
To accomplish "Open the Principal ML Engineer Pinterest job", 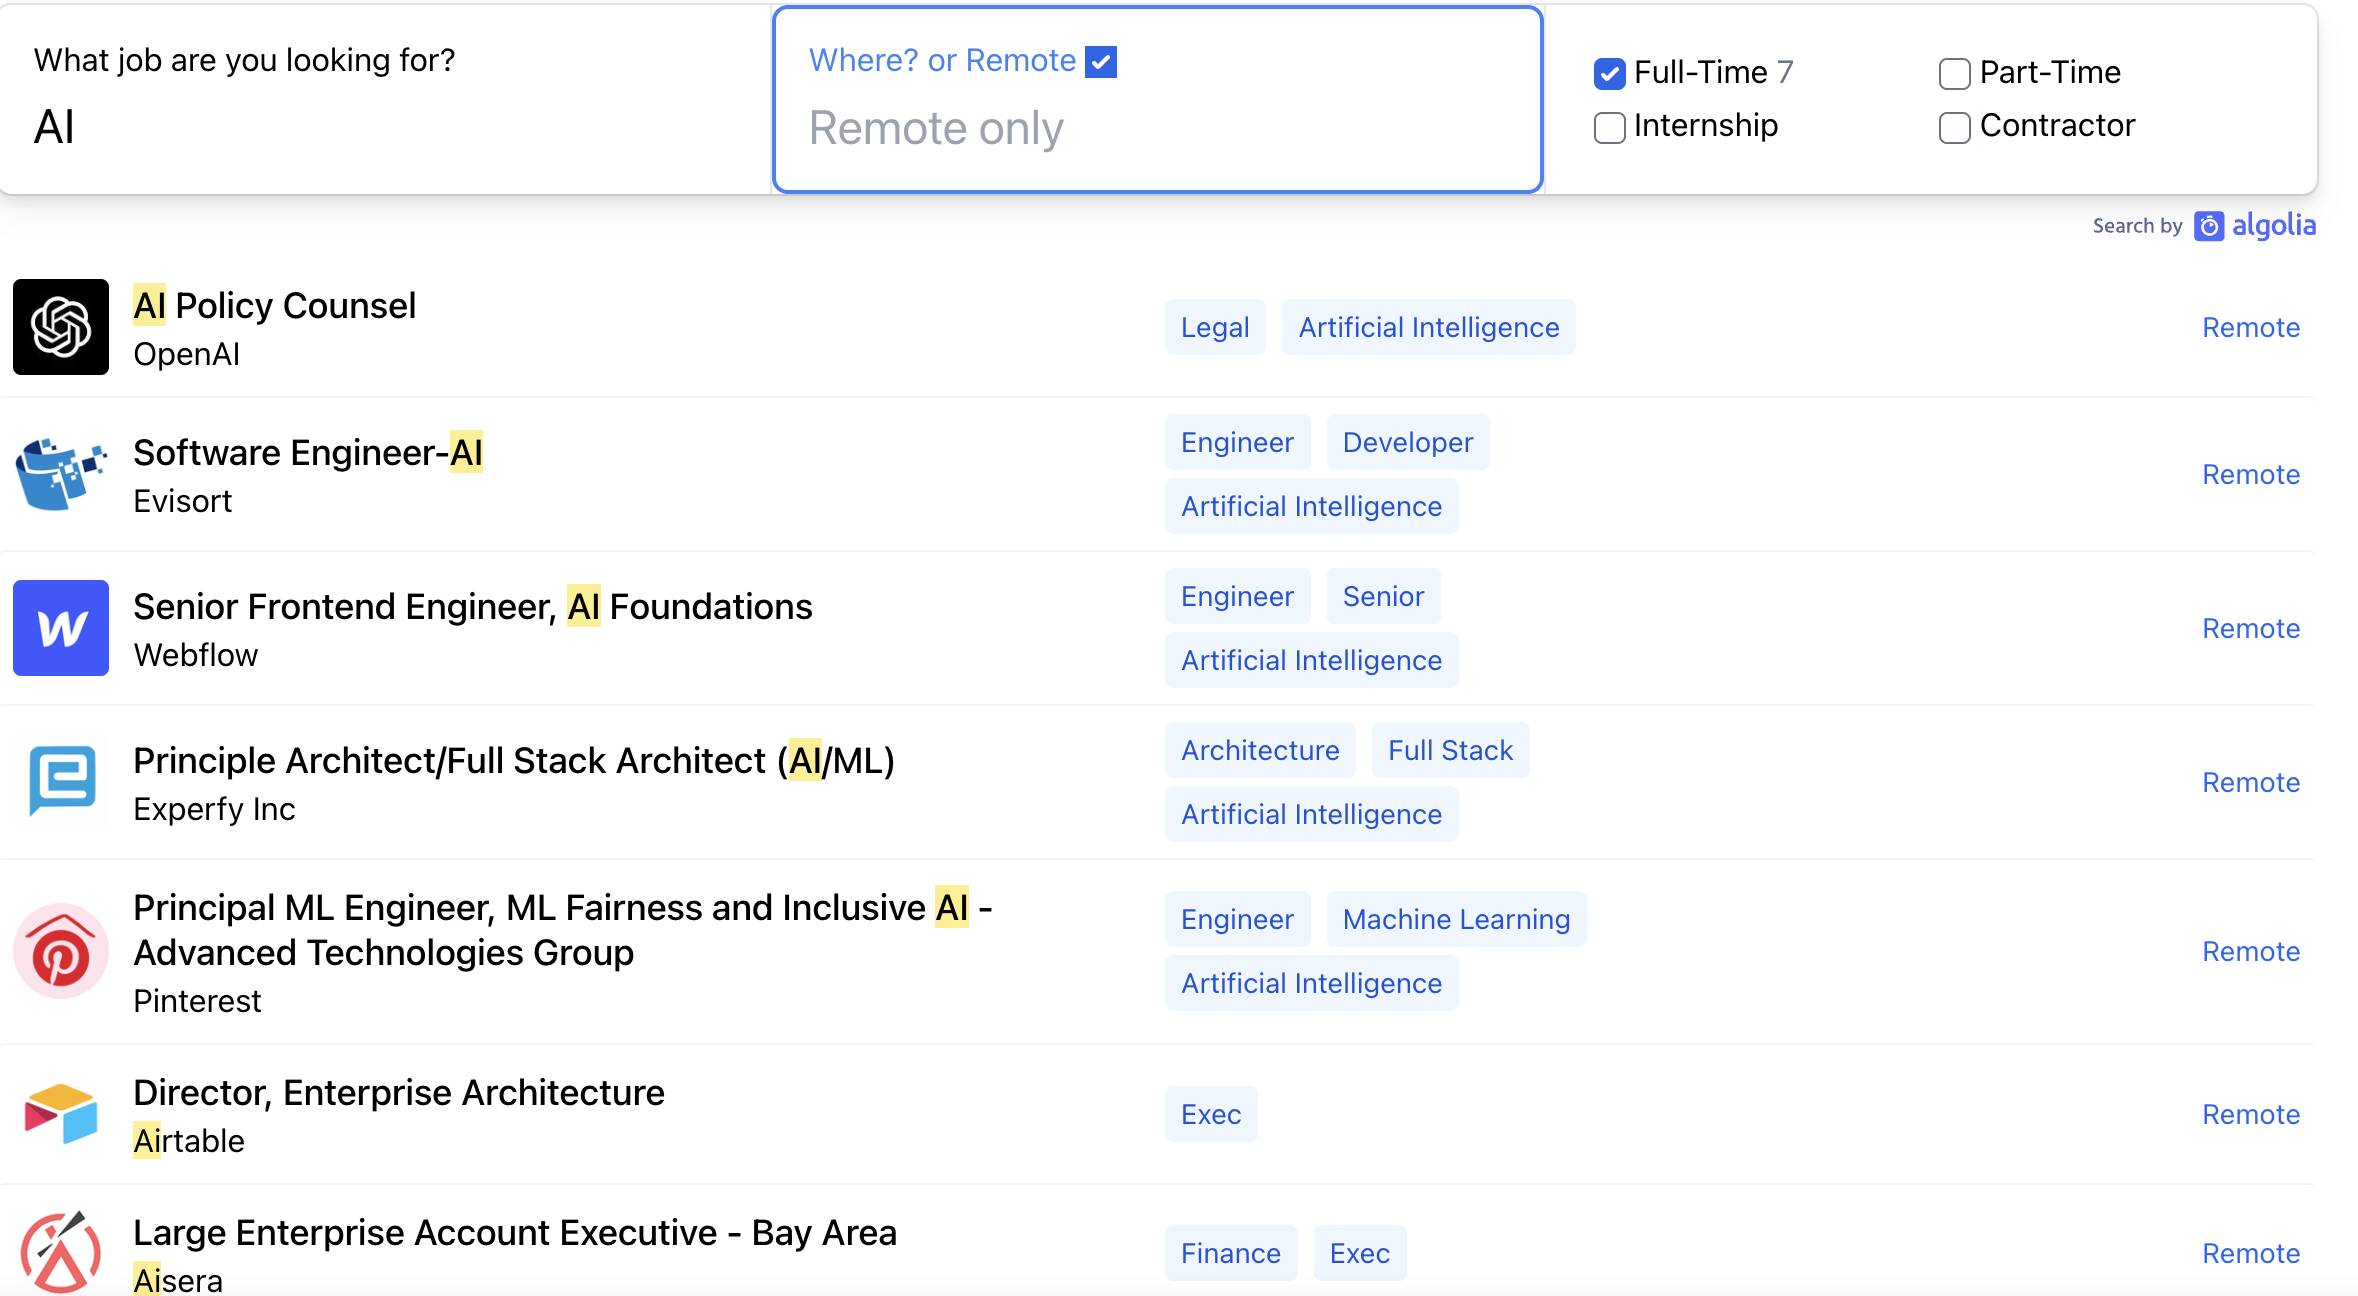I will pos(563,930).
